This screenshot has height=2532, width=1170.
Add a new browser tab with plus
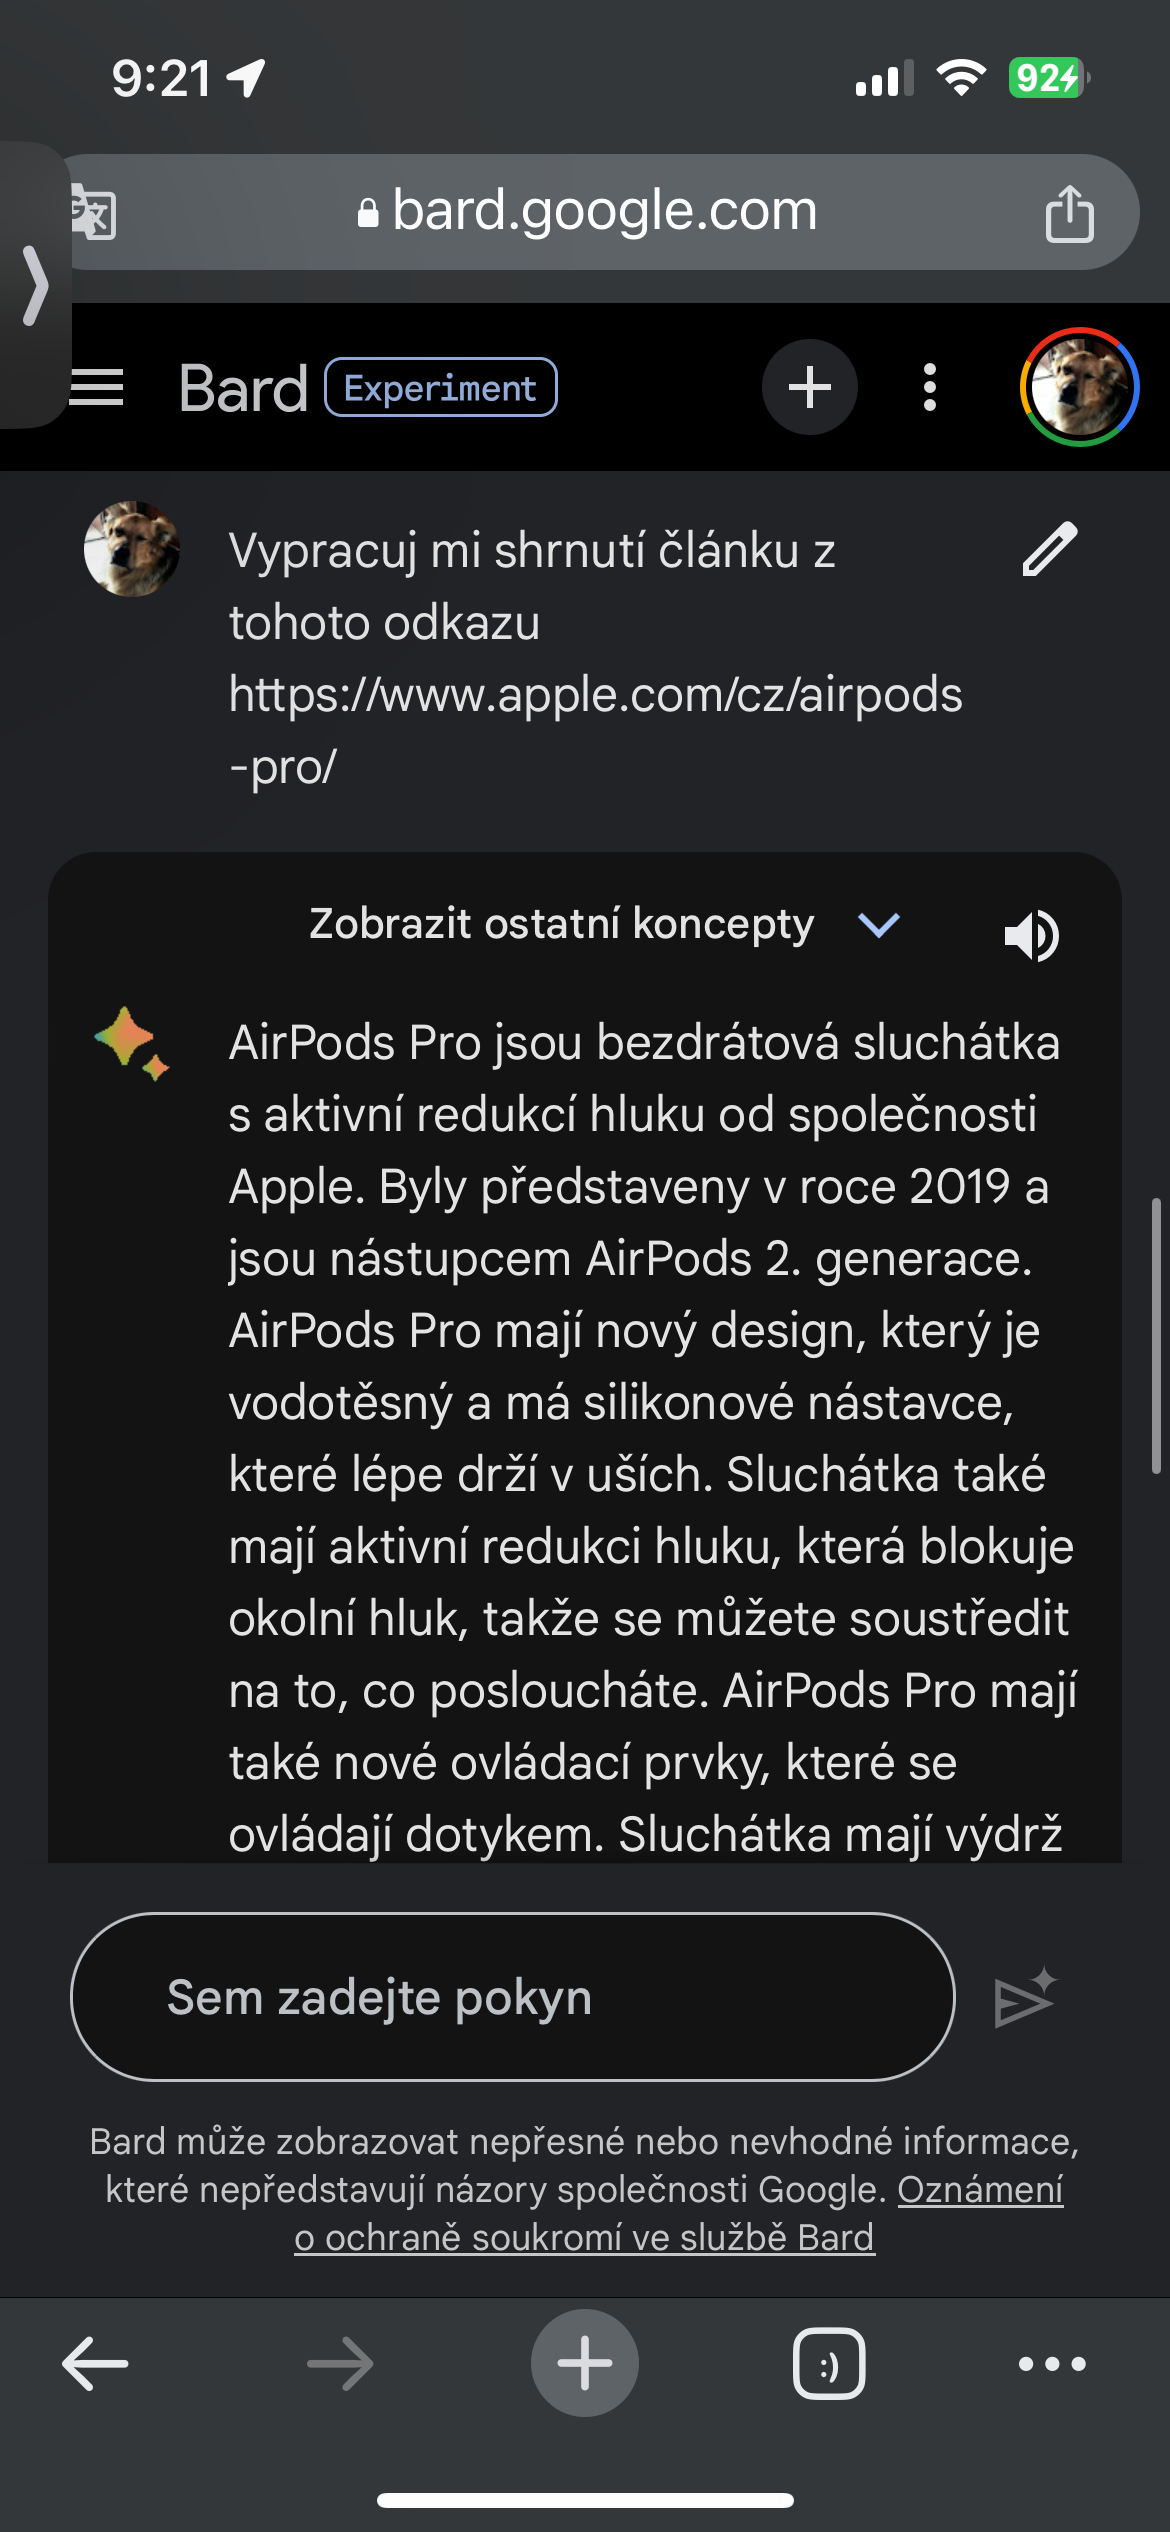pyautogui.click(x=585, y=2363)
